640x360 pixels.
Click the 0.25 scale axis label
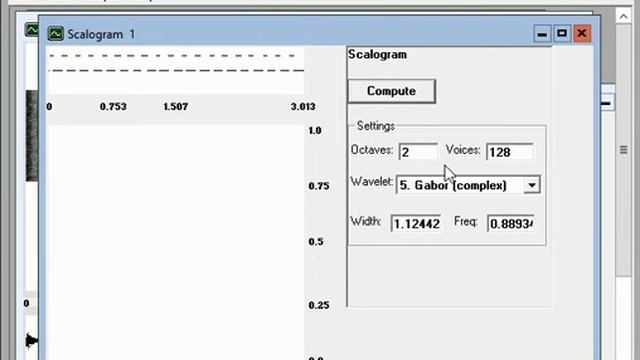pos(319,305)
